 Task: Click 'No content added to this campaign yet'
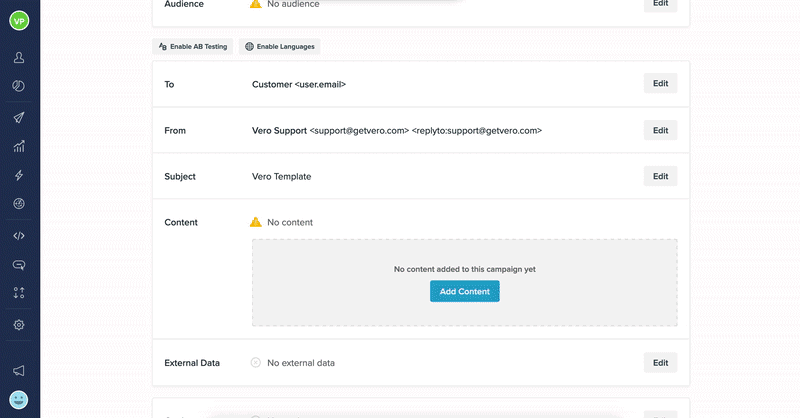point(465,269)
